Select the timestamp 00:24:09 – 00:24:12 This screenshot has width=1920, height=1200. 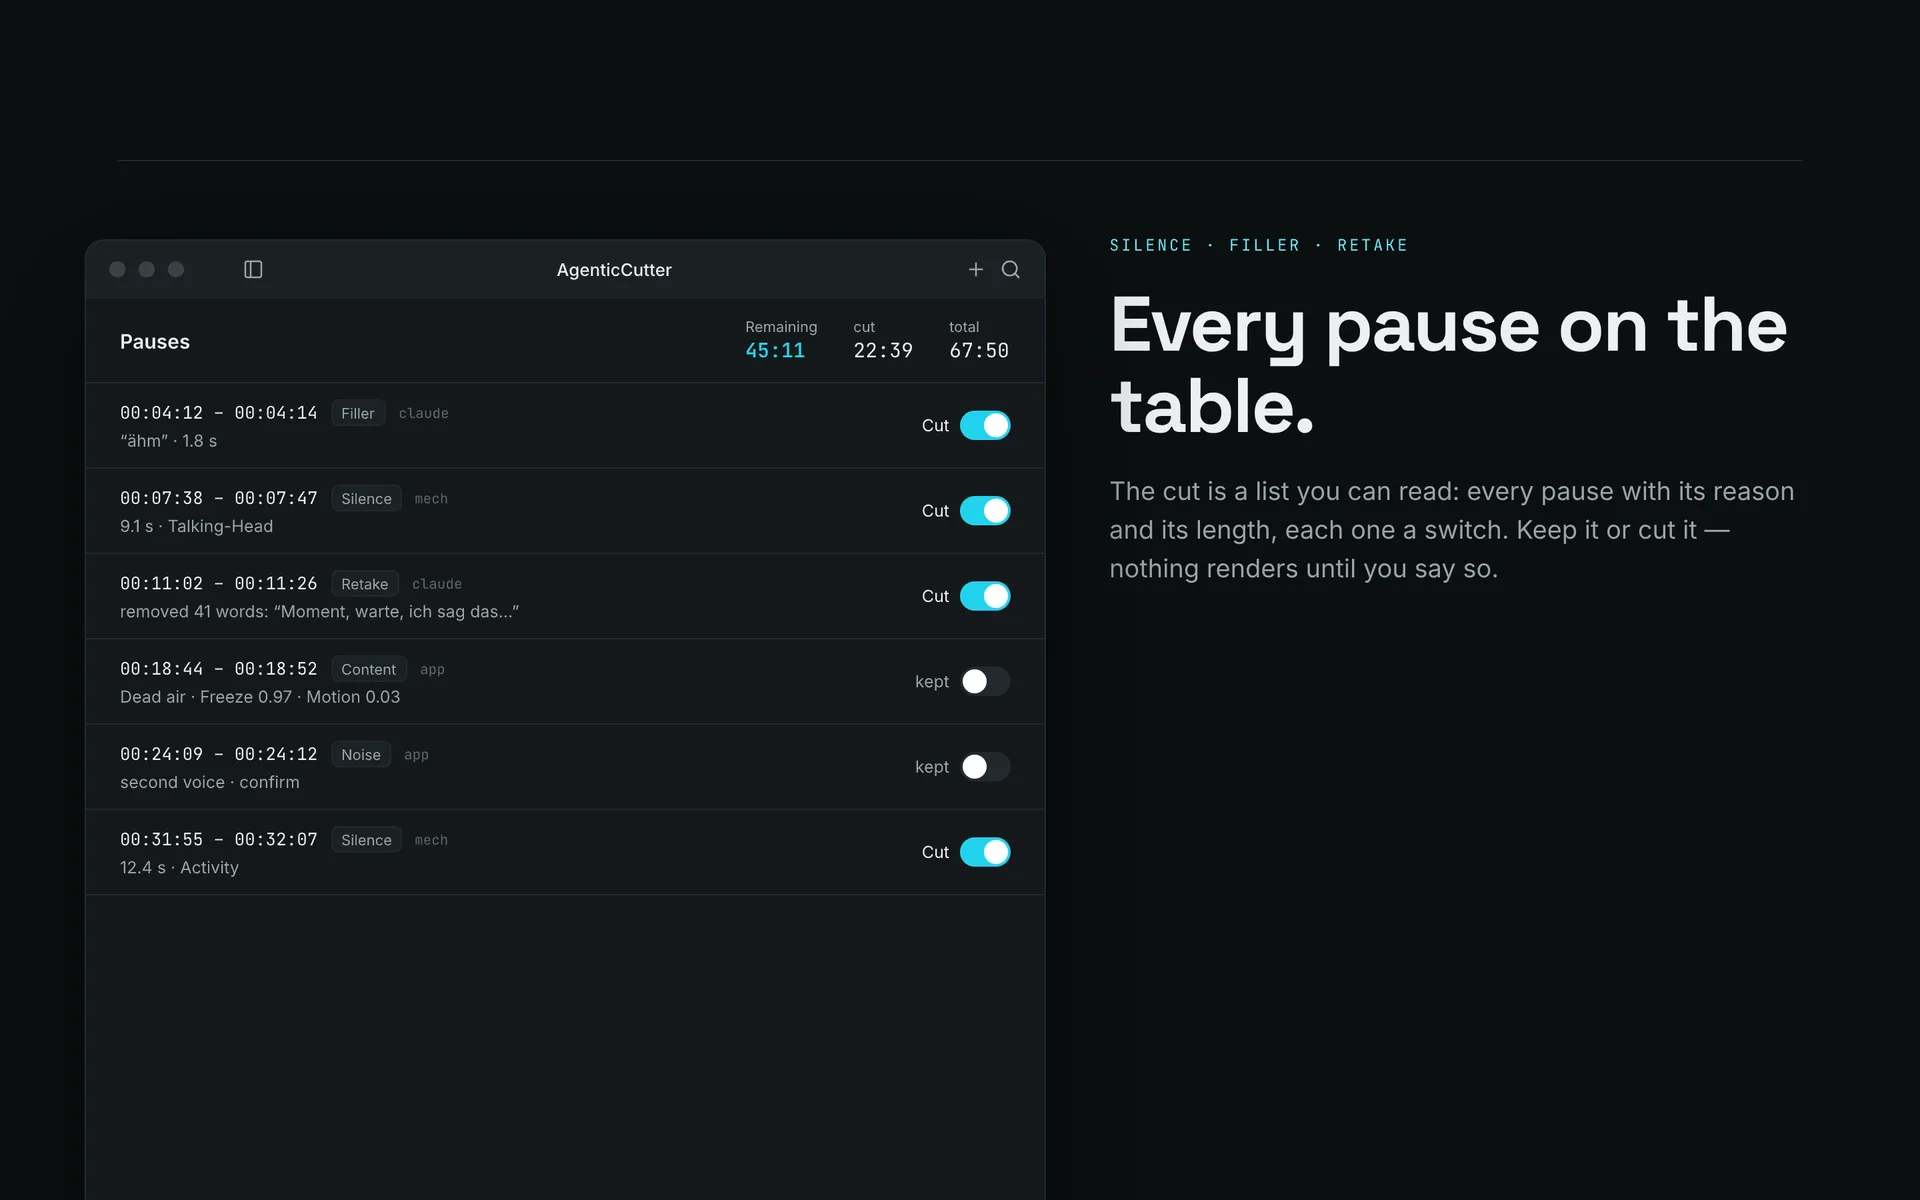(x=218, y=754)
